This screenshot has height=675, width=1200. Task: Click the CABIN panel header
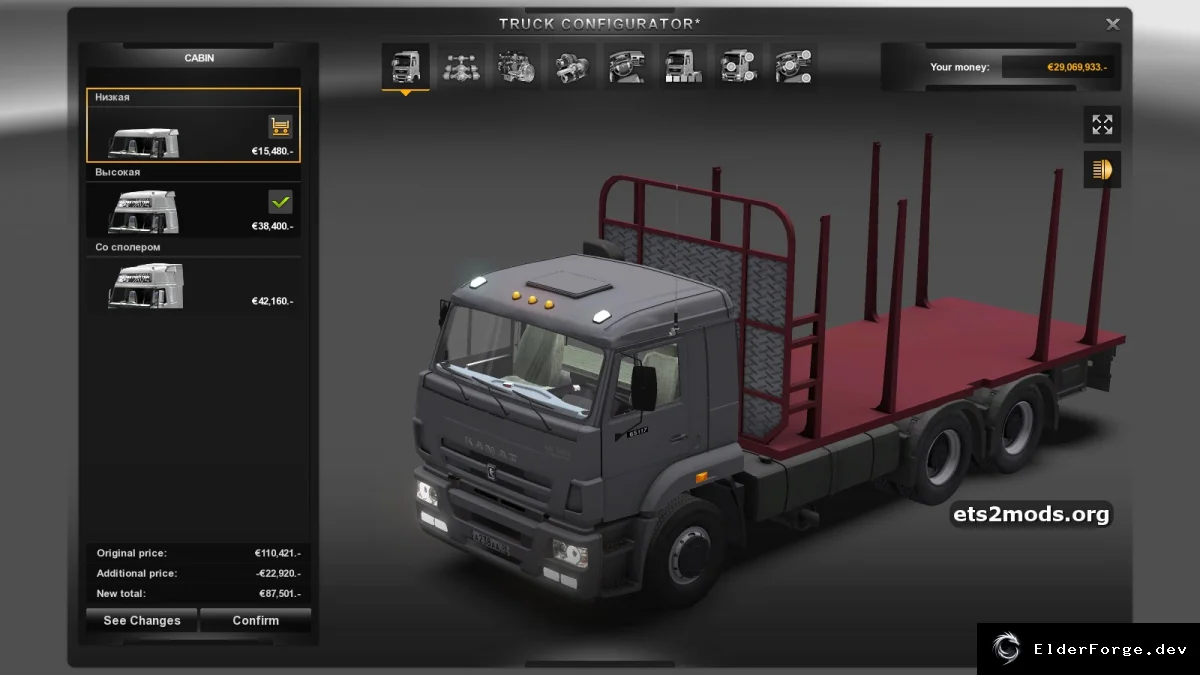(199, 58)
